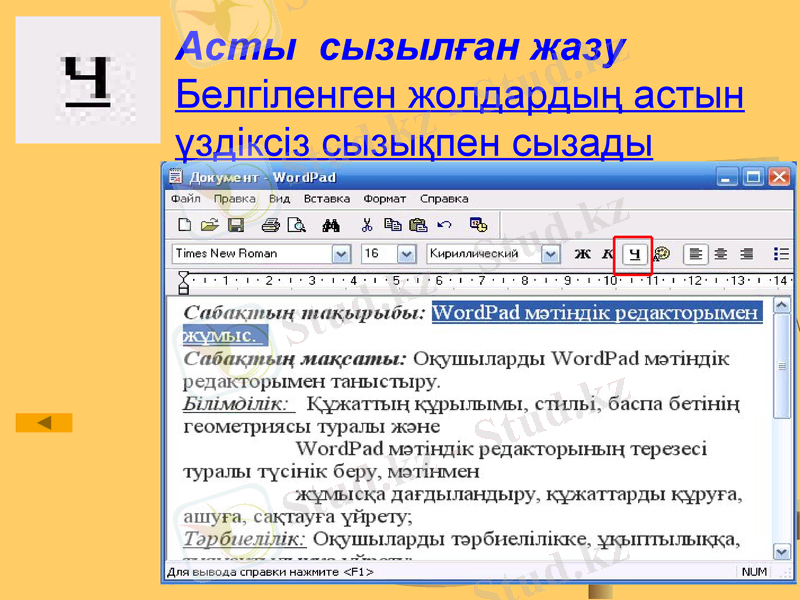Open the Формат menu

point(385,198)
